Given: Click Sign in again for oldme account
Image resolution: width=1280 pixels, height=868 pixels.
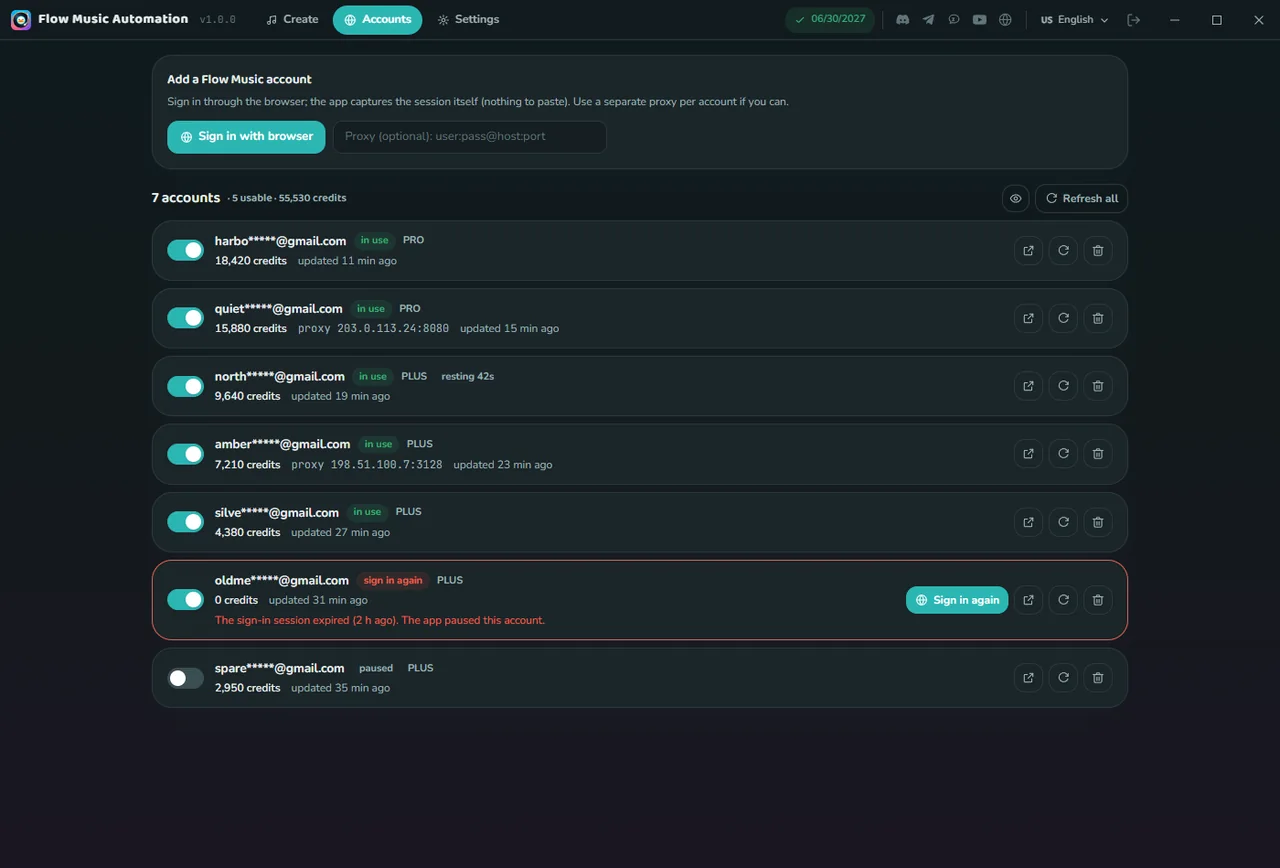Looking at the screenshot, I should point(957,600).
